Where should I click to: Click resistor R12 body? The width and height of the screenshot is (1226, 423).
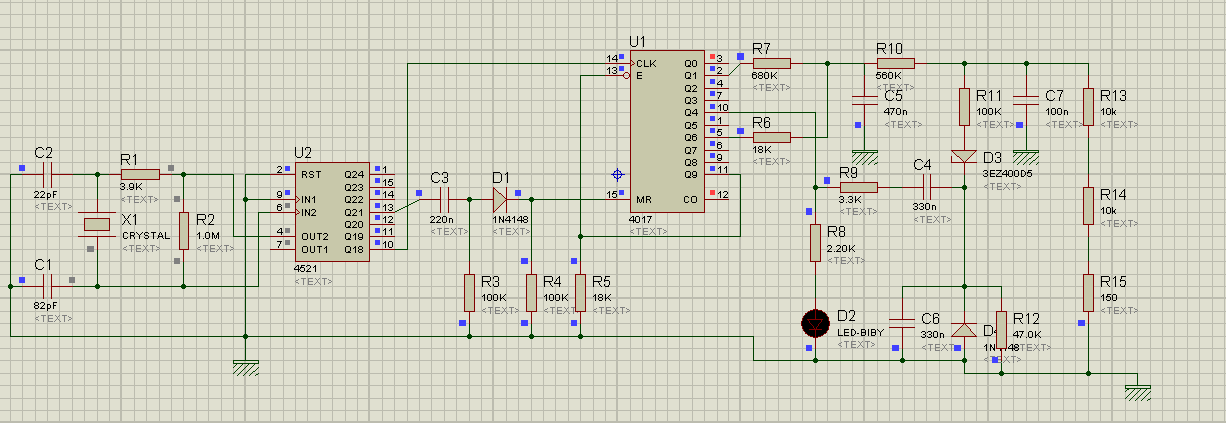pyautogui.click(x=1002, y=330)
